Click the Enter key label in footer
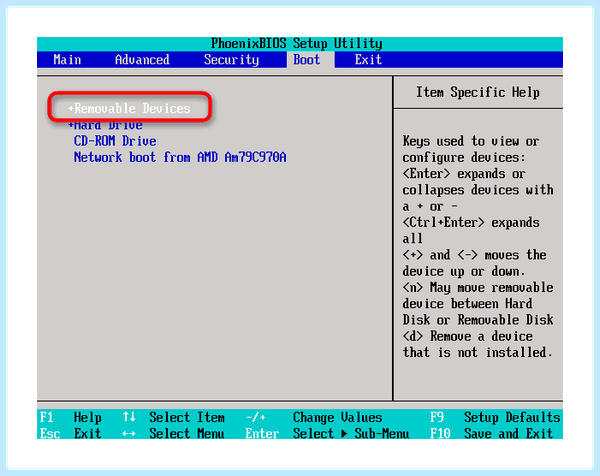The width and height of the screenshot is (600, 476). (262, 434)
